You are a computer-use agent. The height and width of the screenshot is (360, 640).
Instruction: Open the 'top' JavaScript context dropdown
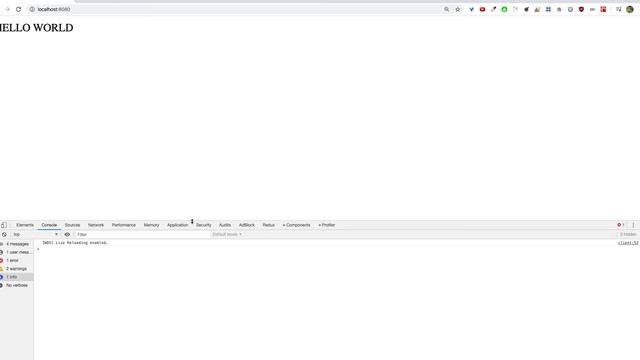coord(35,235)
